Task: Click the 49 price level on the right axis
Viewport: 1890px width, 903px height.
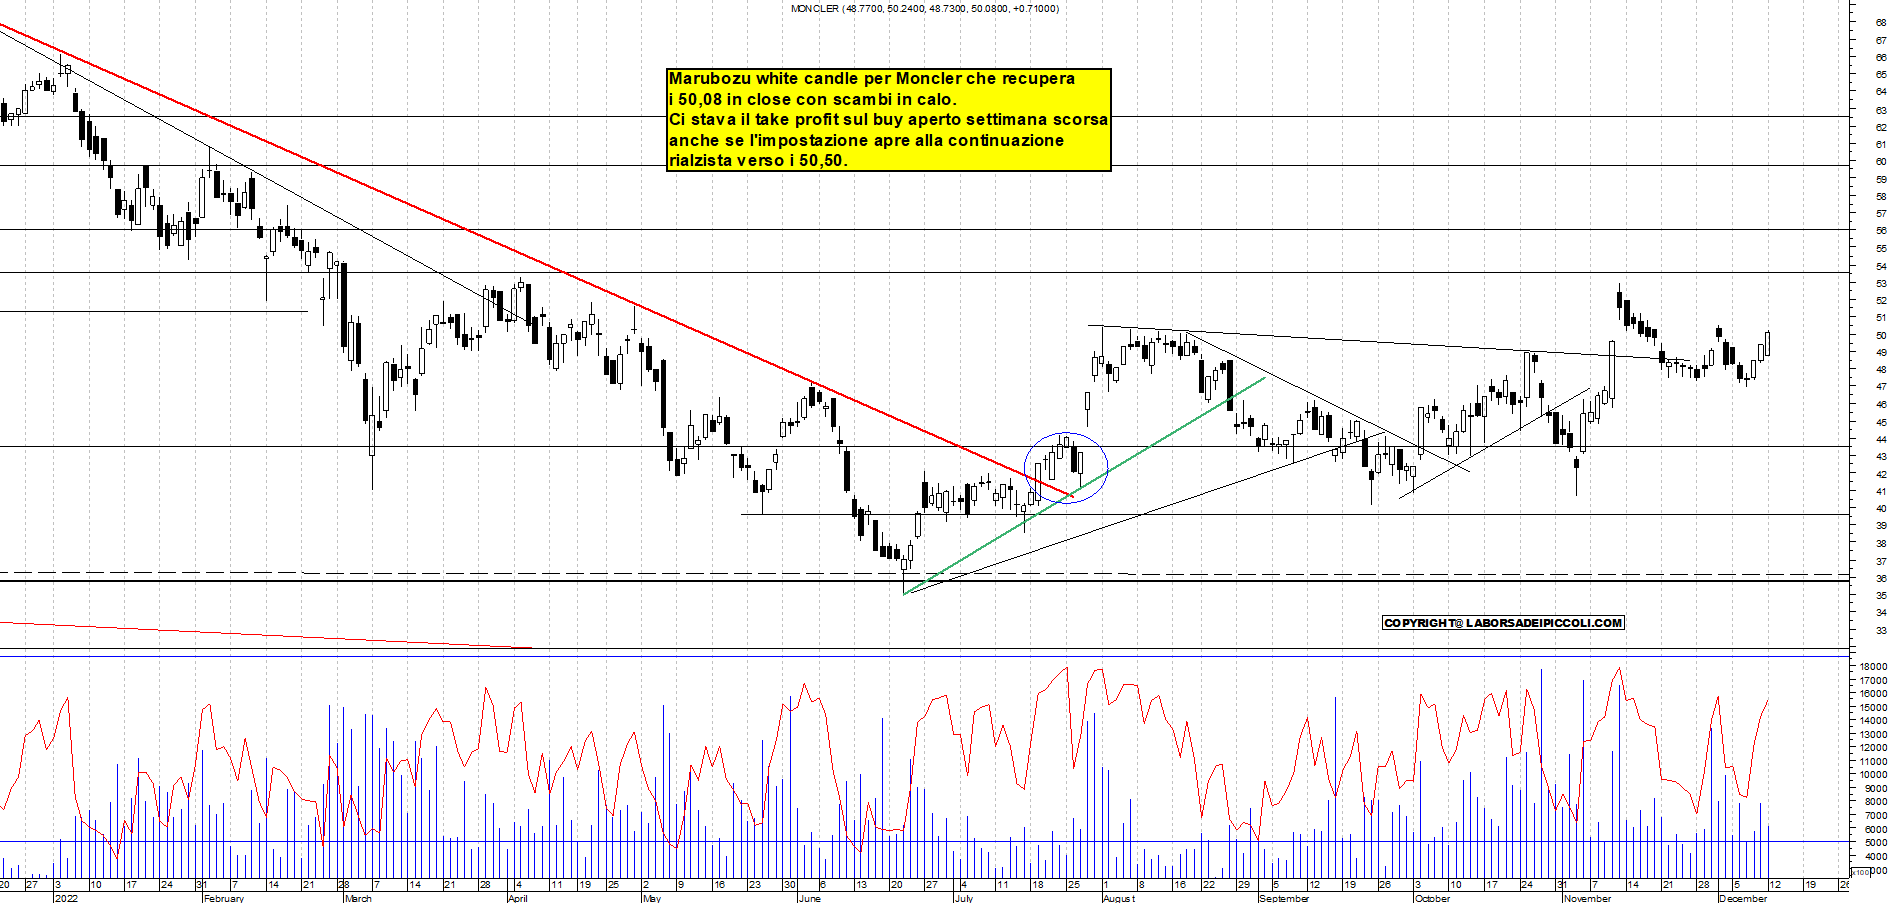Action: (1881, 352)
